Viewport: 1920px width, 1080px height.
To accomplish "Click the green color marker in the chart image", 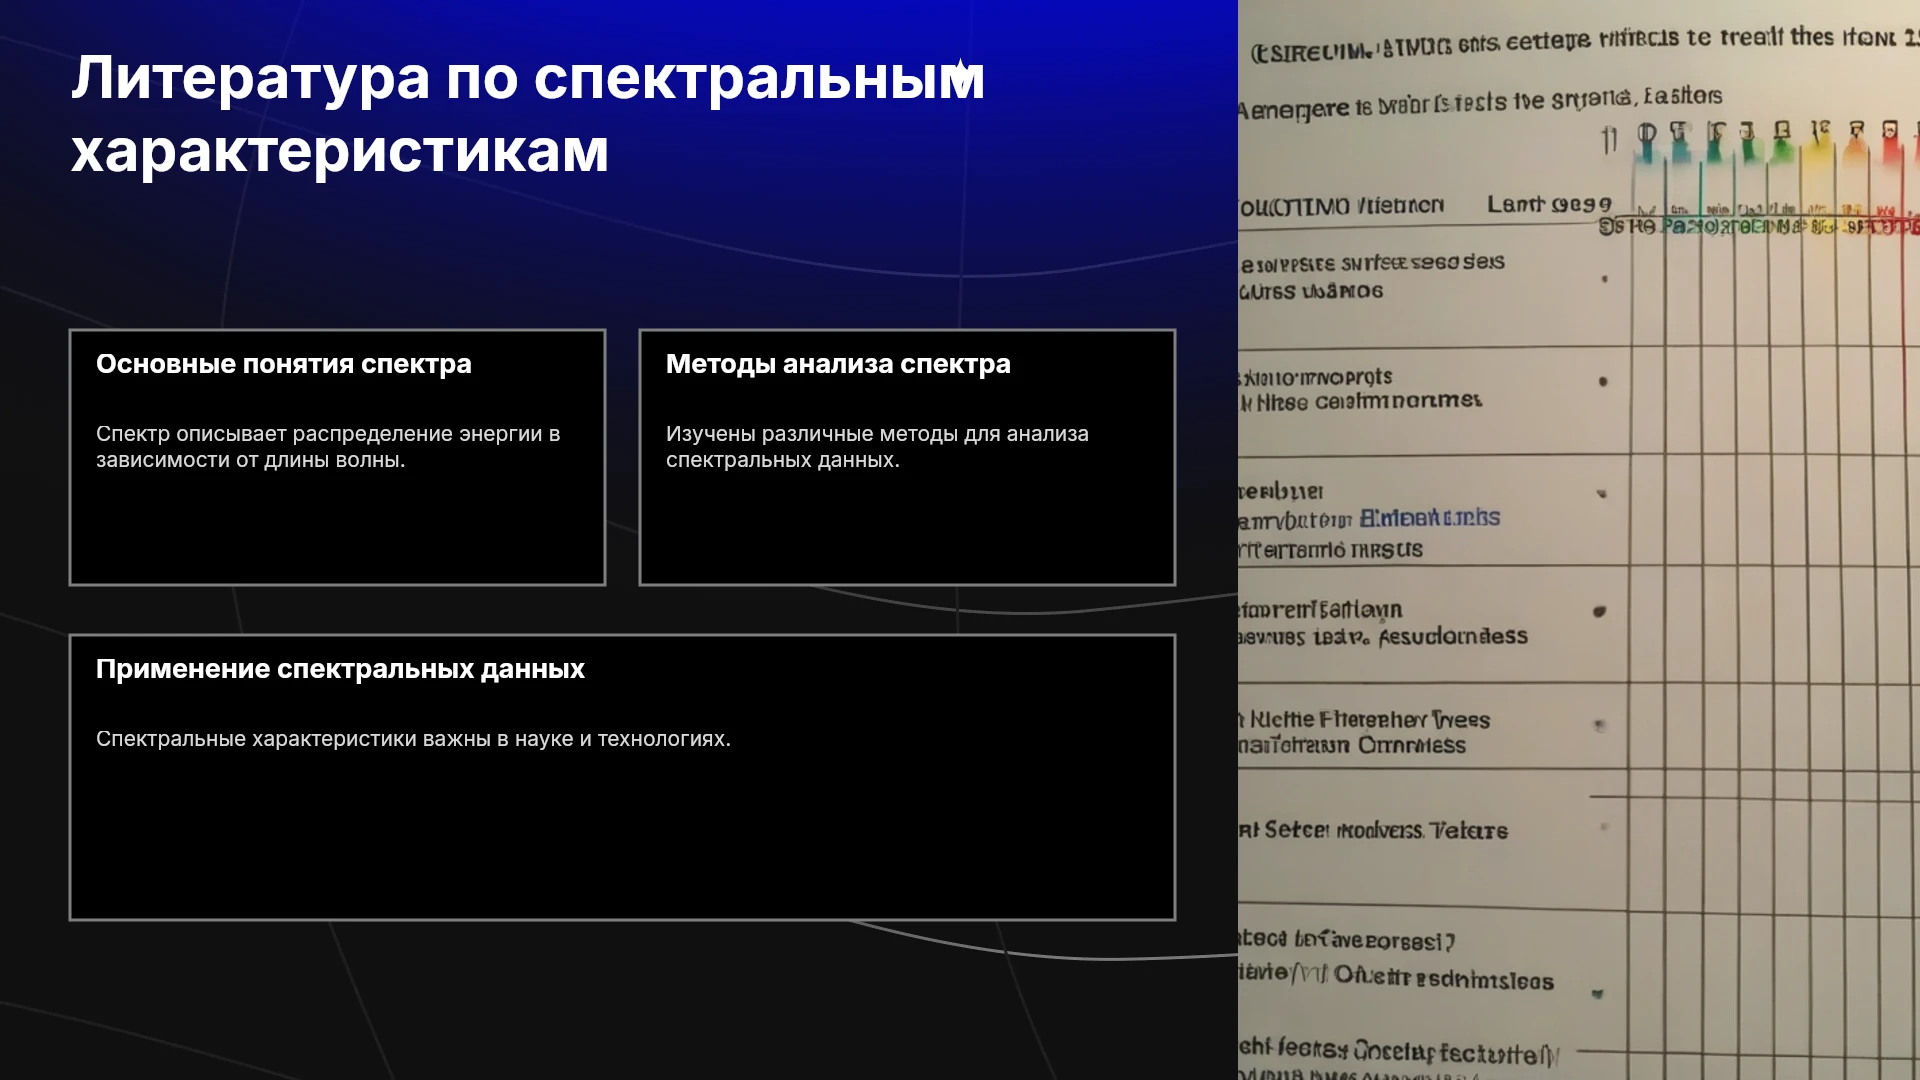I will pyautogui.click(x=1782, y=147).
